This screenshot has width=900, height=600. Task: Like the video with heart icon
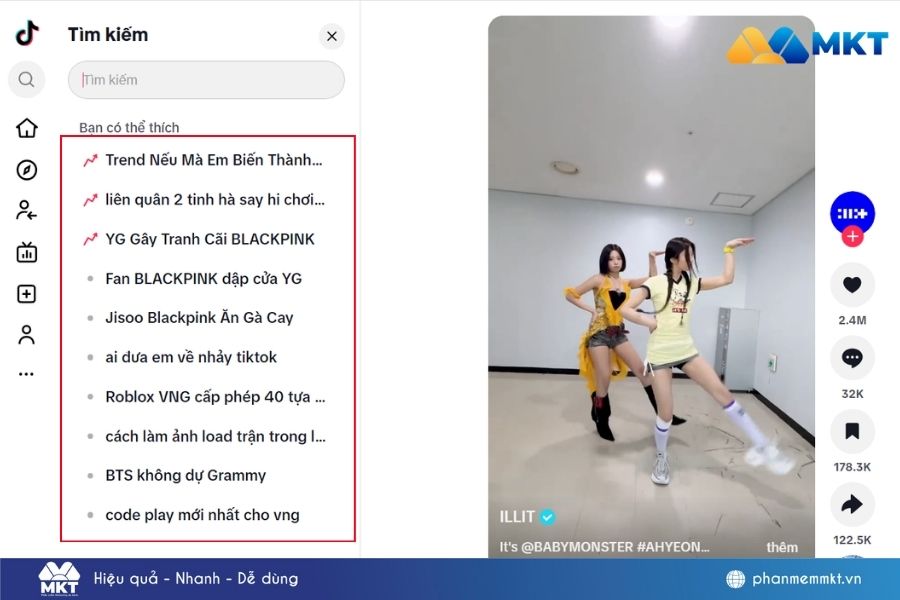(x=852, y=284)
